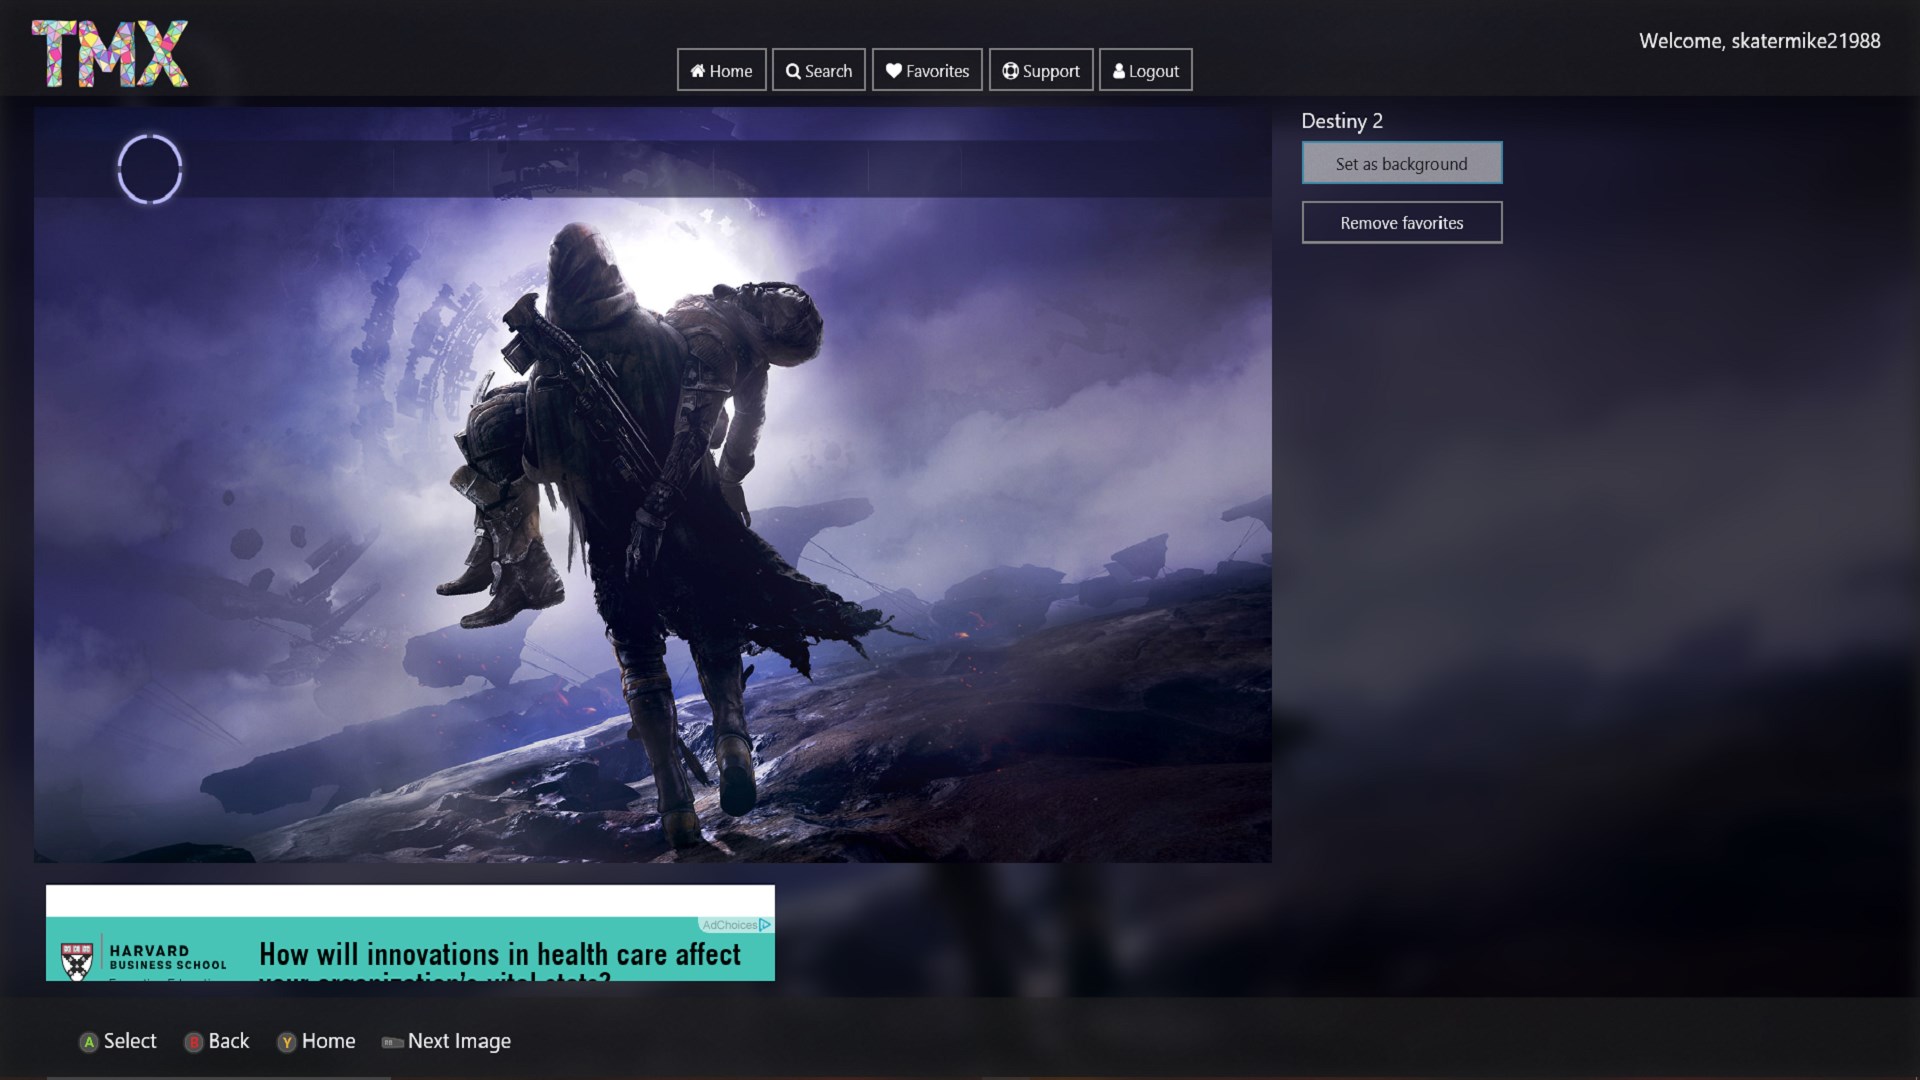Click the green A Select controller icon
The height and width of the screenshot is (1080, 1920).
(88, 1041)
